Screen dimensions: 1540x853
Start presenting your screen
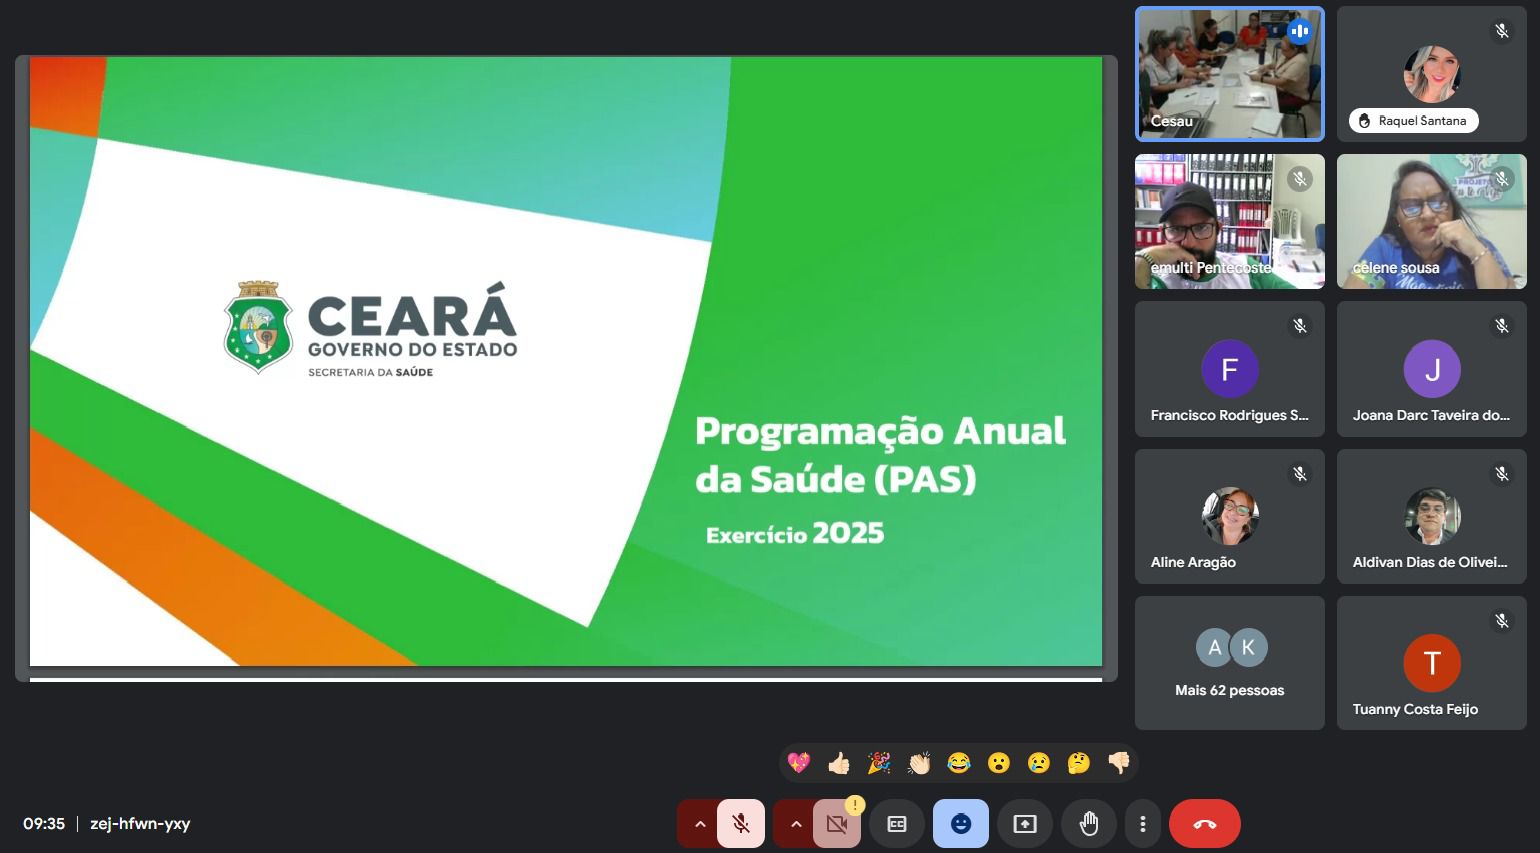(1025, 824)
